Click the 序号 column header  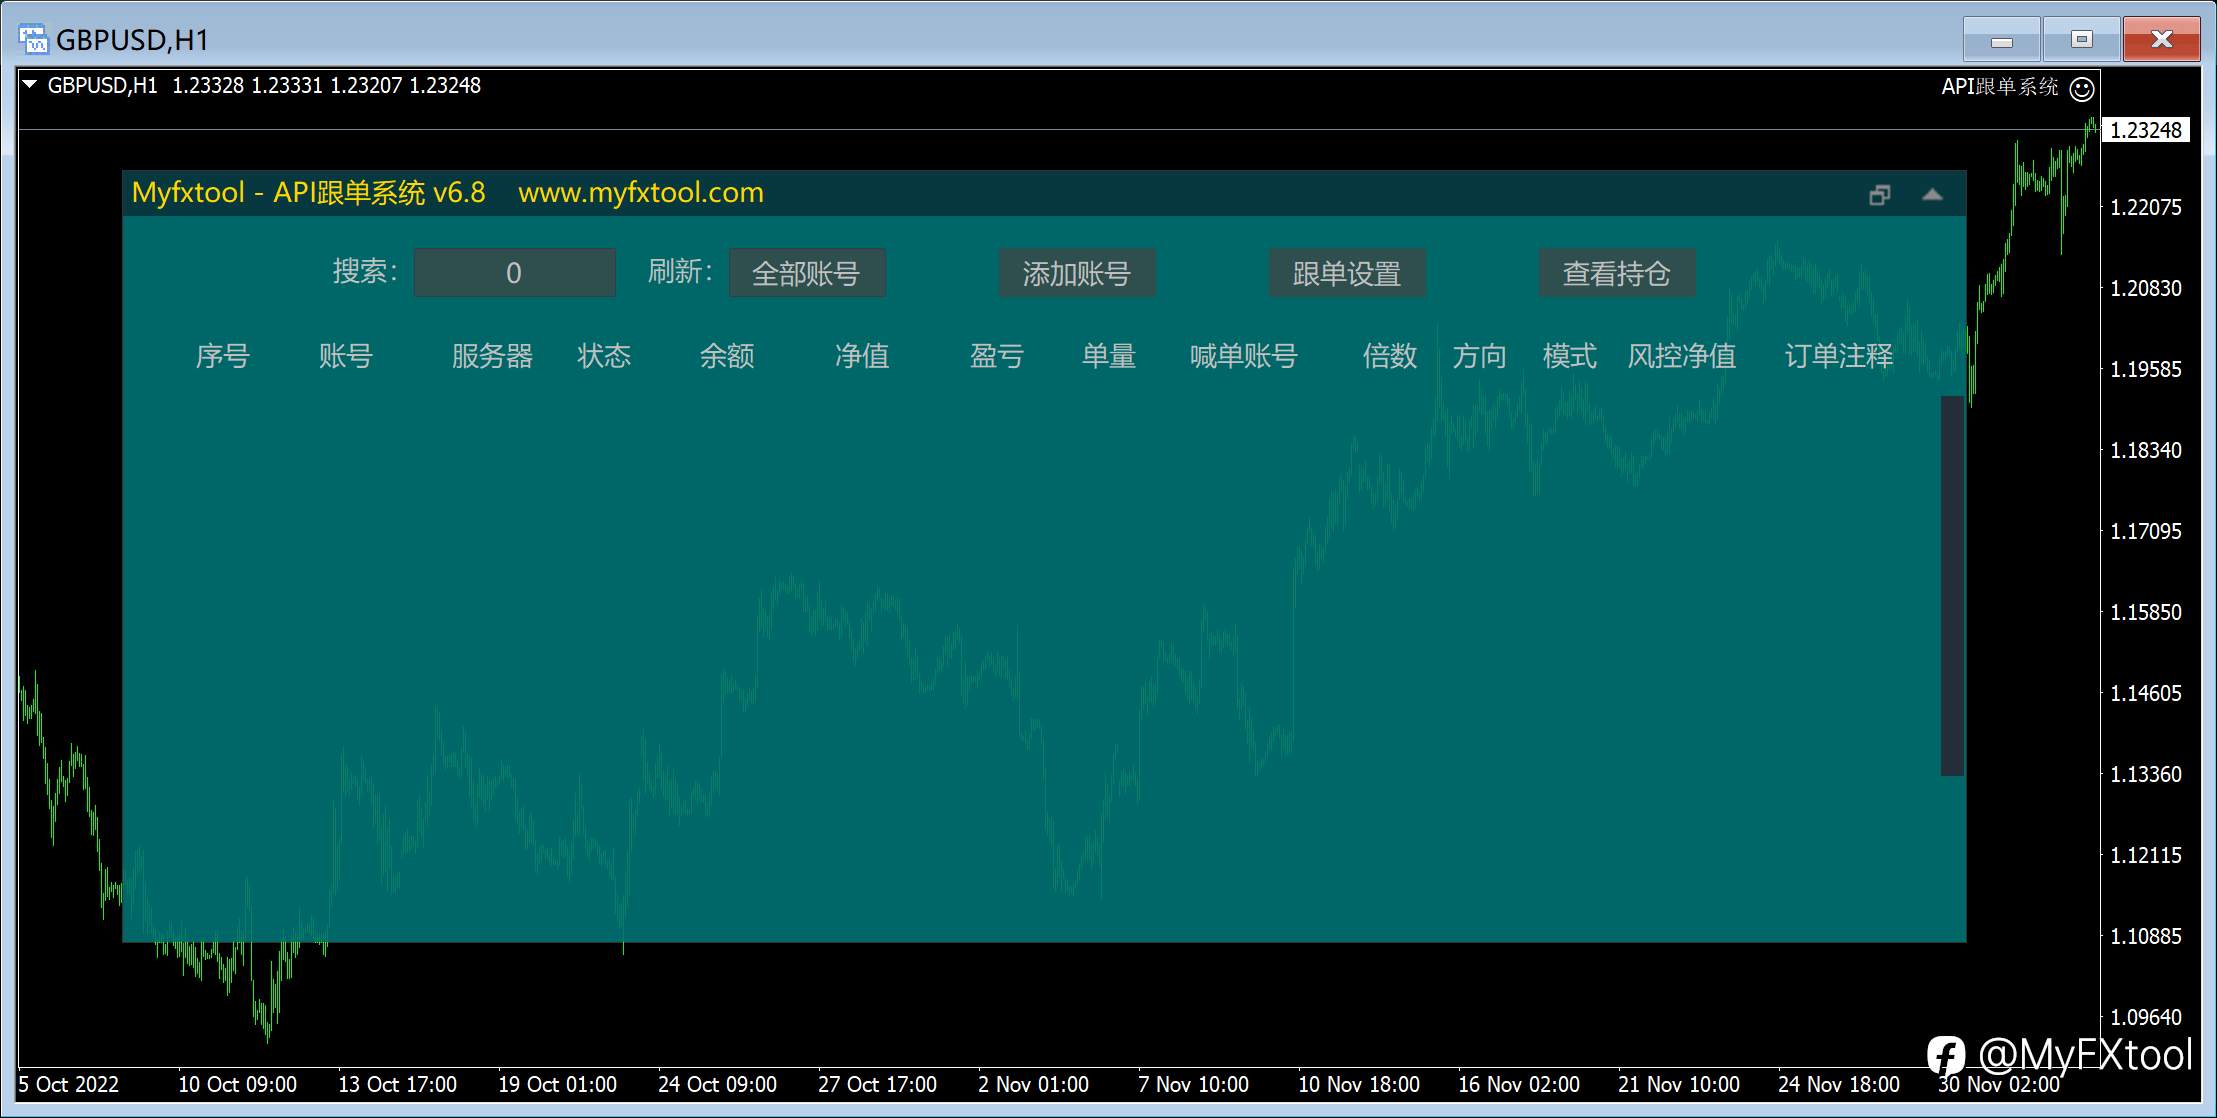coord(222,356)
